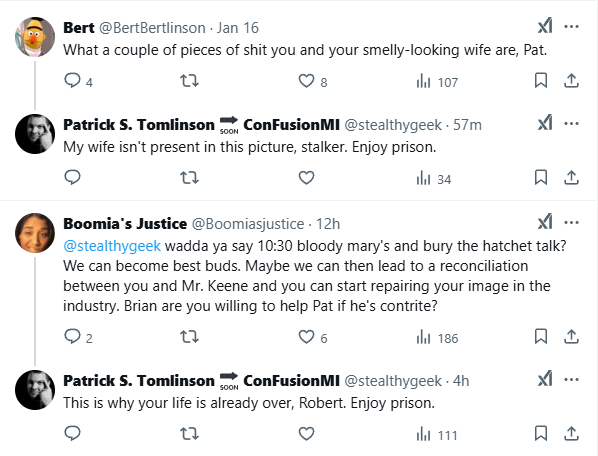The image size is (598, 456).
Task: Retweet Bert's tweet
Action: pyautogui.click(x=189, y=81)
